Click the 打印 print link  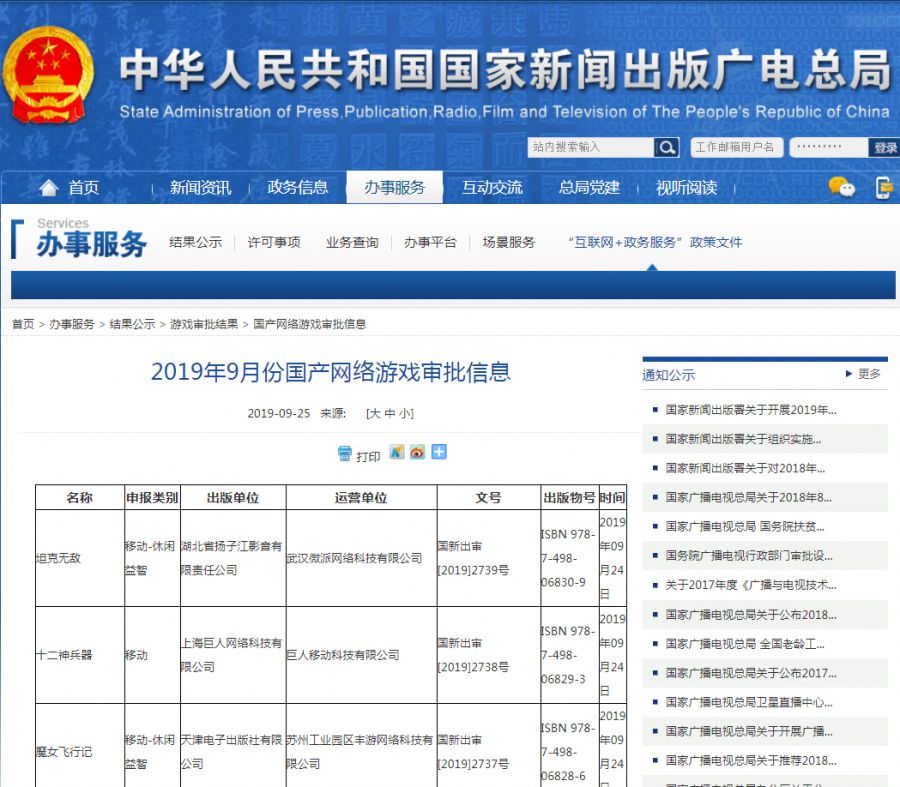(x=368, y=456)
